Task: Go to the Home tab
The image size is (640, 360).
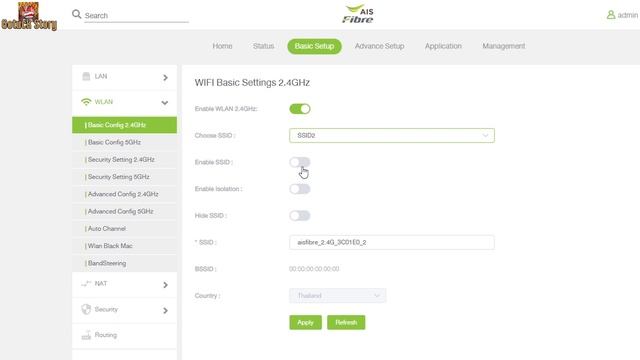Action: [222, 46]
